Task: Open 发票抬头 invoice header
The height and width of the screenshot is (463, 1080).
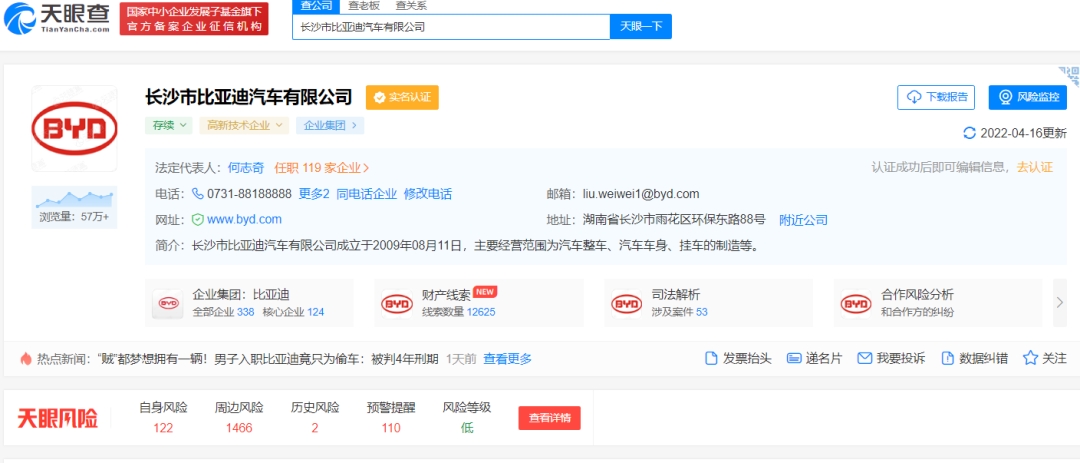Action: point(738,358)
